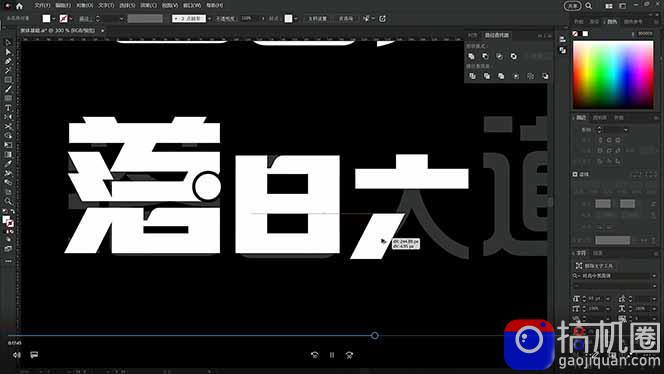The image size is (664, 374).
Task: Select the Scissors tool
Action: point(8,127)
